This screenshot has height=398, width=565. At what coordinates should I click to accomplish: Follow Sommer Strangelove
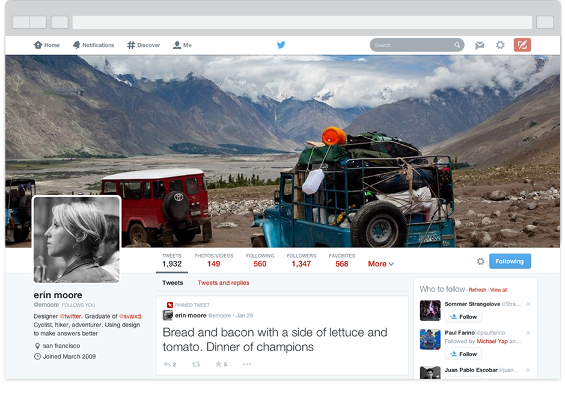[463, 317]
